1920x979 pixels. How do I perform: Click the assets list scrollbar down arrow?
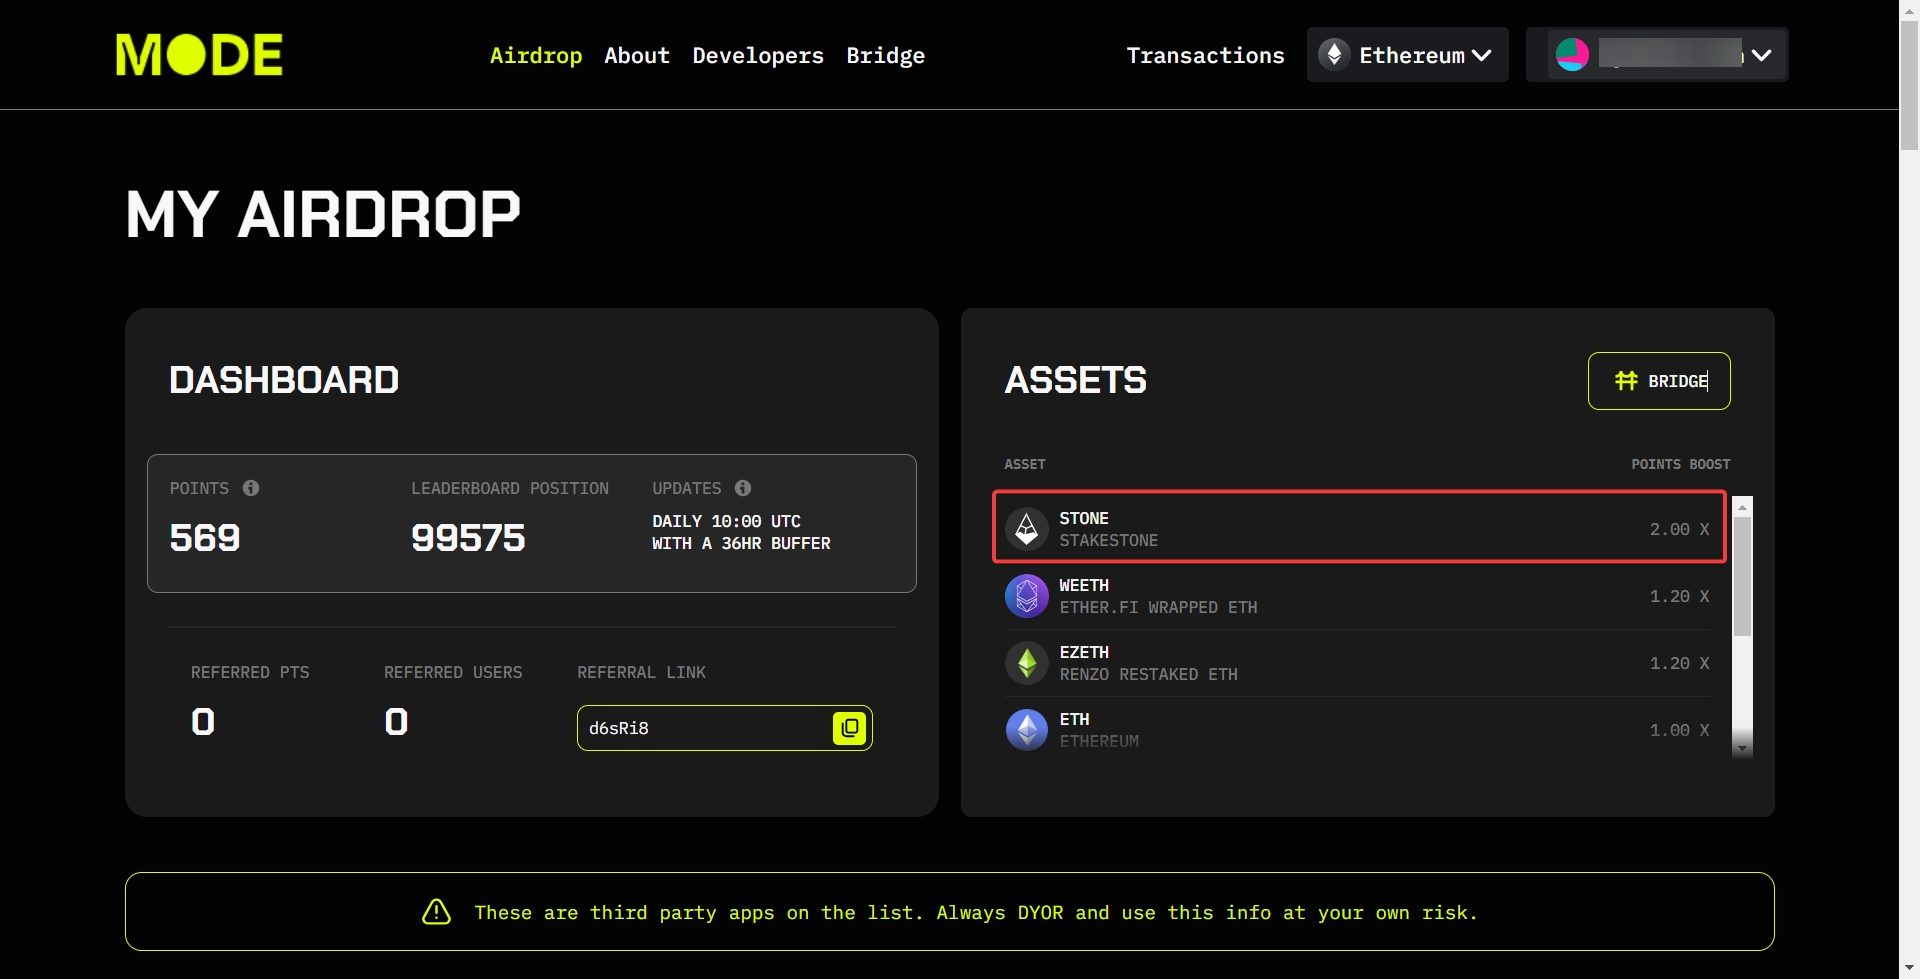click(1742, 748)
